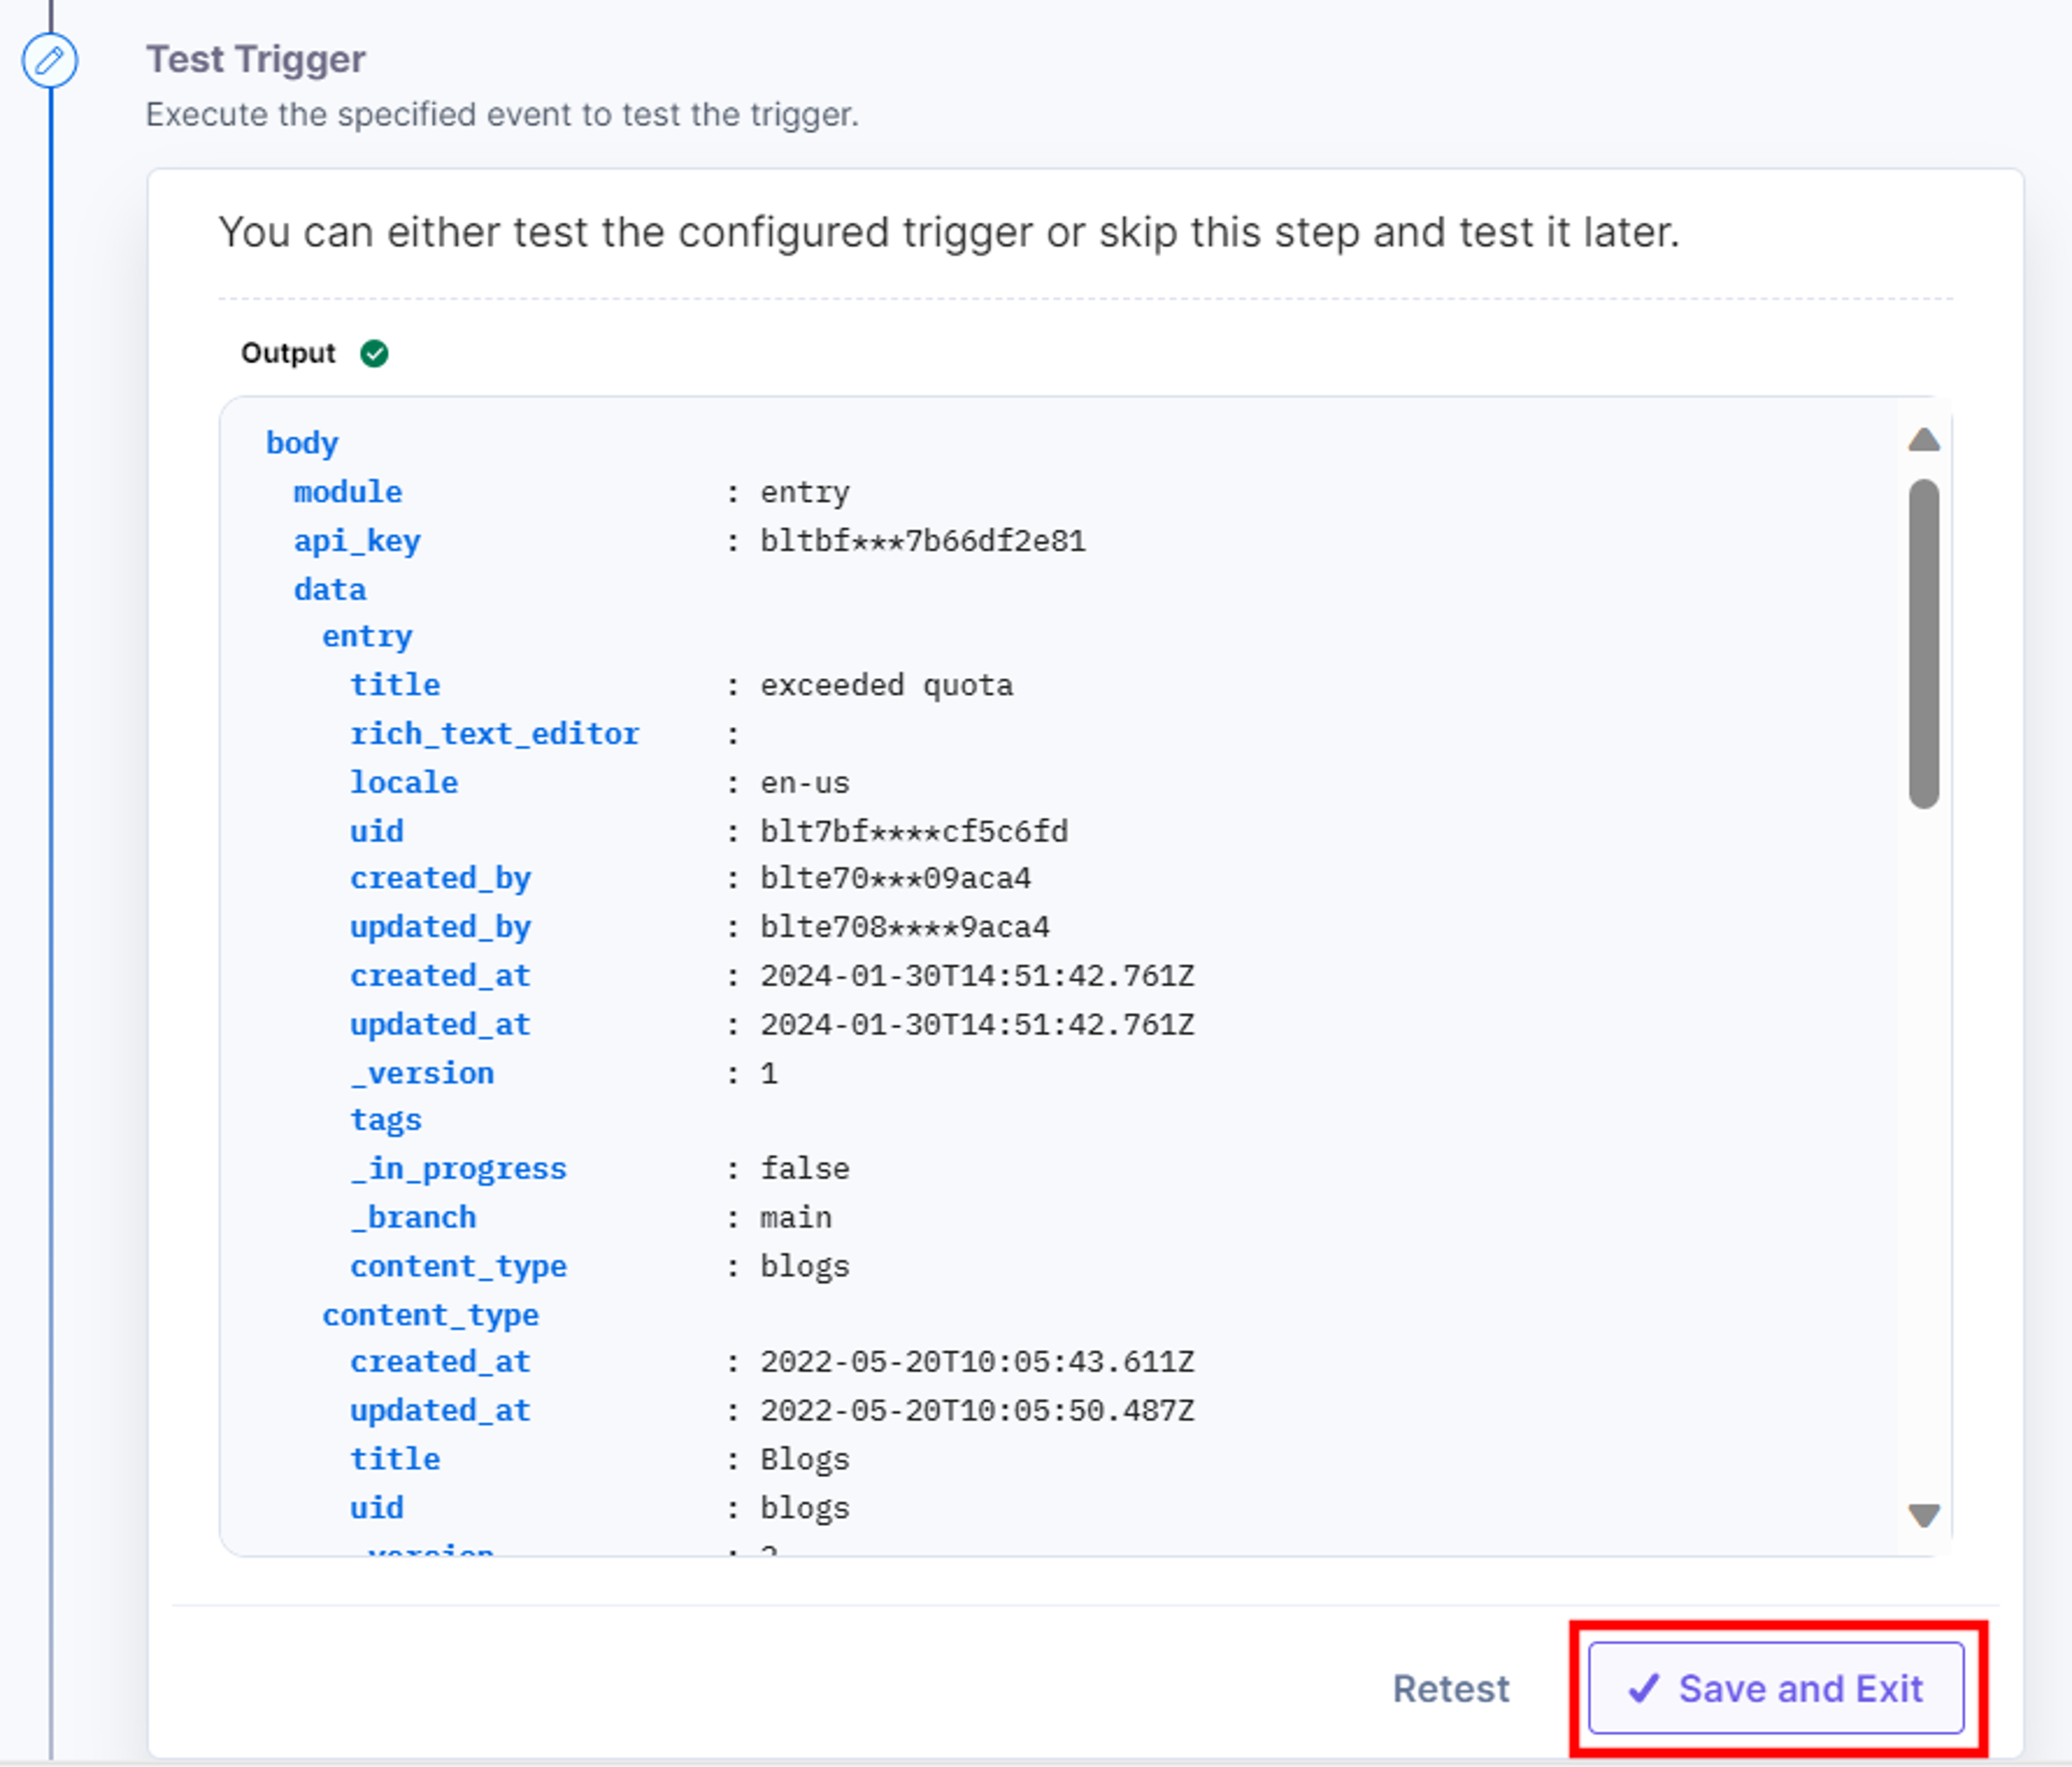Click the exceeded quota title value
This screenshot has height=1767, width=2072.
[x=886, y=685]
